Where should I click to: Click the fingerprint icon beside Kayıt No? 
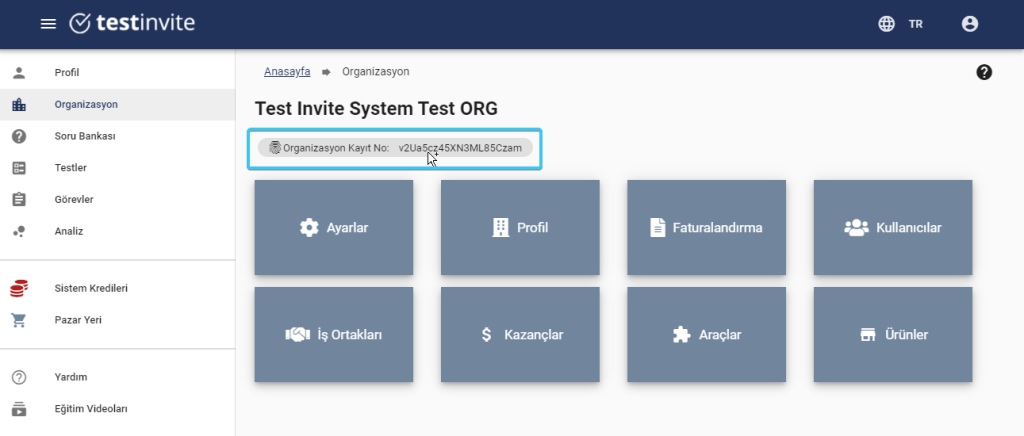(275, 148)
